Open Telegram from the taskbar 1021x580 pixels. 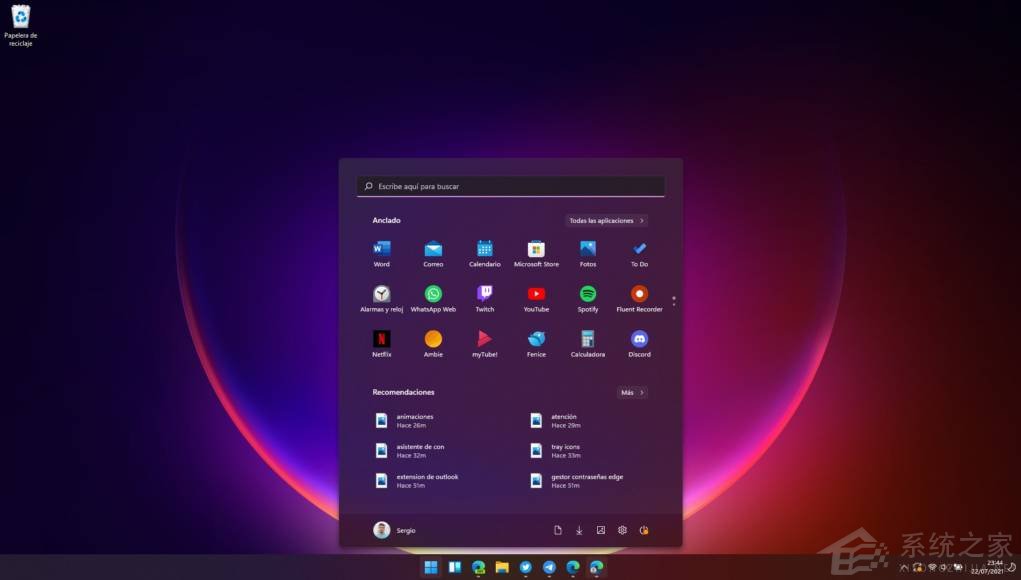click(549, 568)
